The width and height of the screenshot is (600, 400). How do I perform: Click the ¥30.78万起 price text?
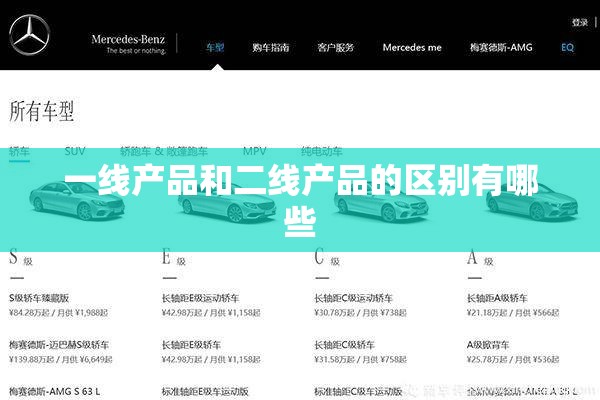335,313
